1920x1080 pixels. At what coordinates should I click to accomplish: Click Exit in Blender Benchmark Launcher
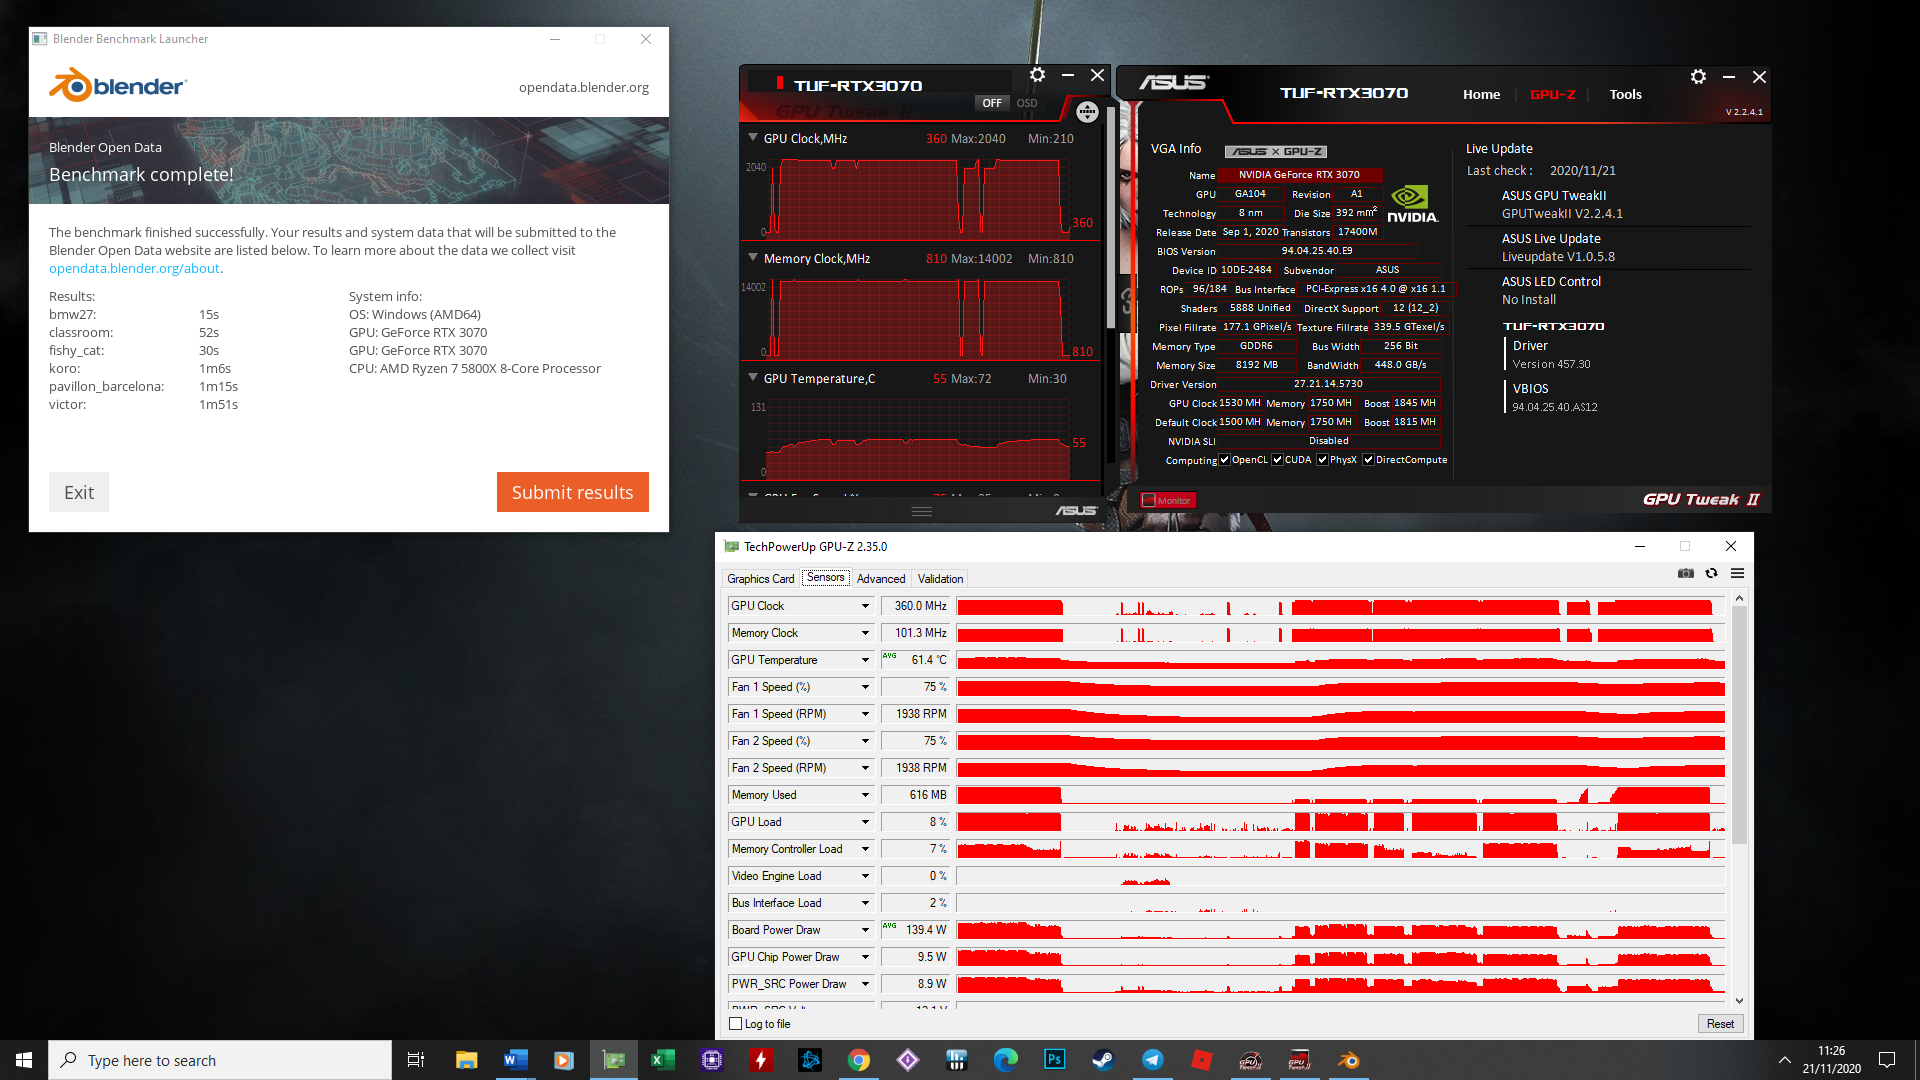tap(79, 492)
